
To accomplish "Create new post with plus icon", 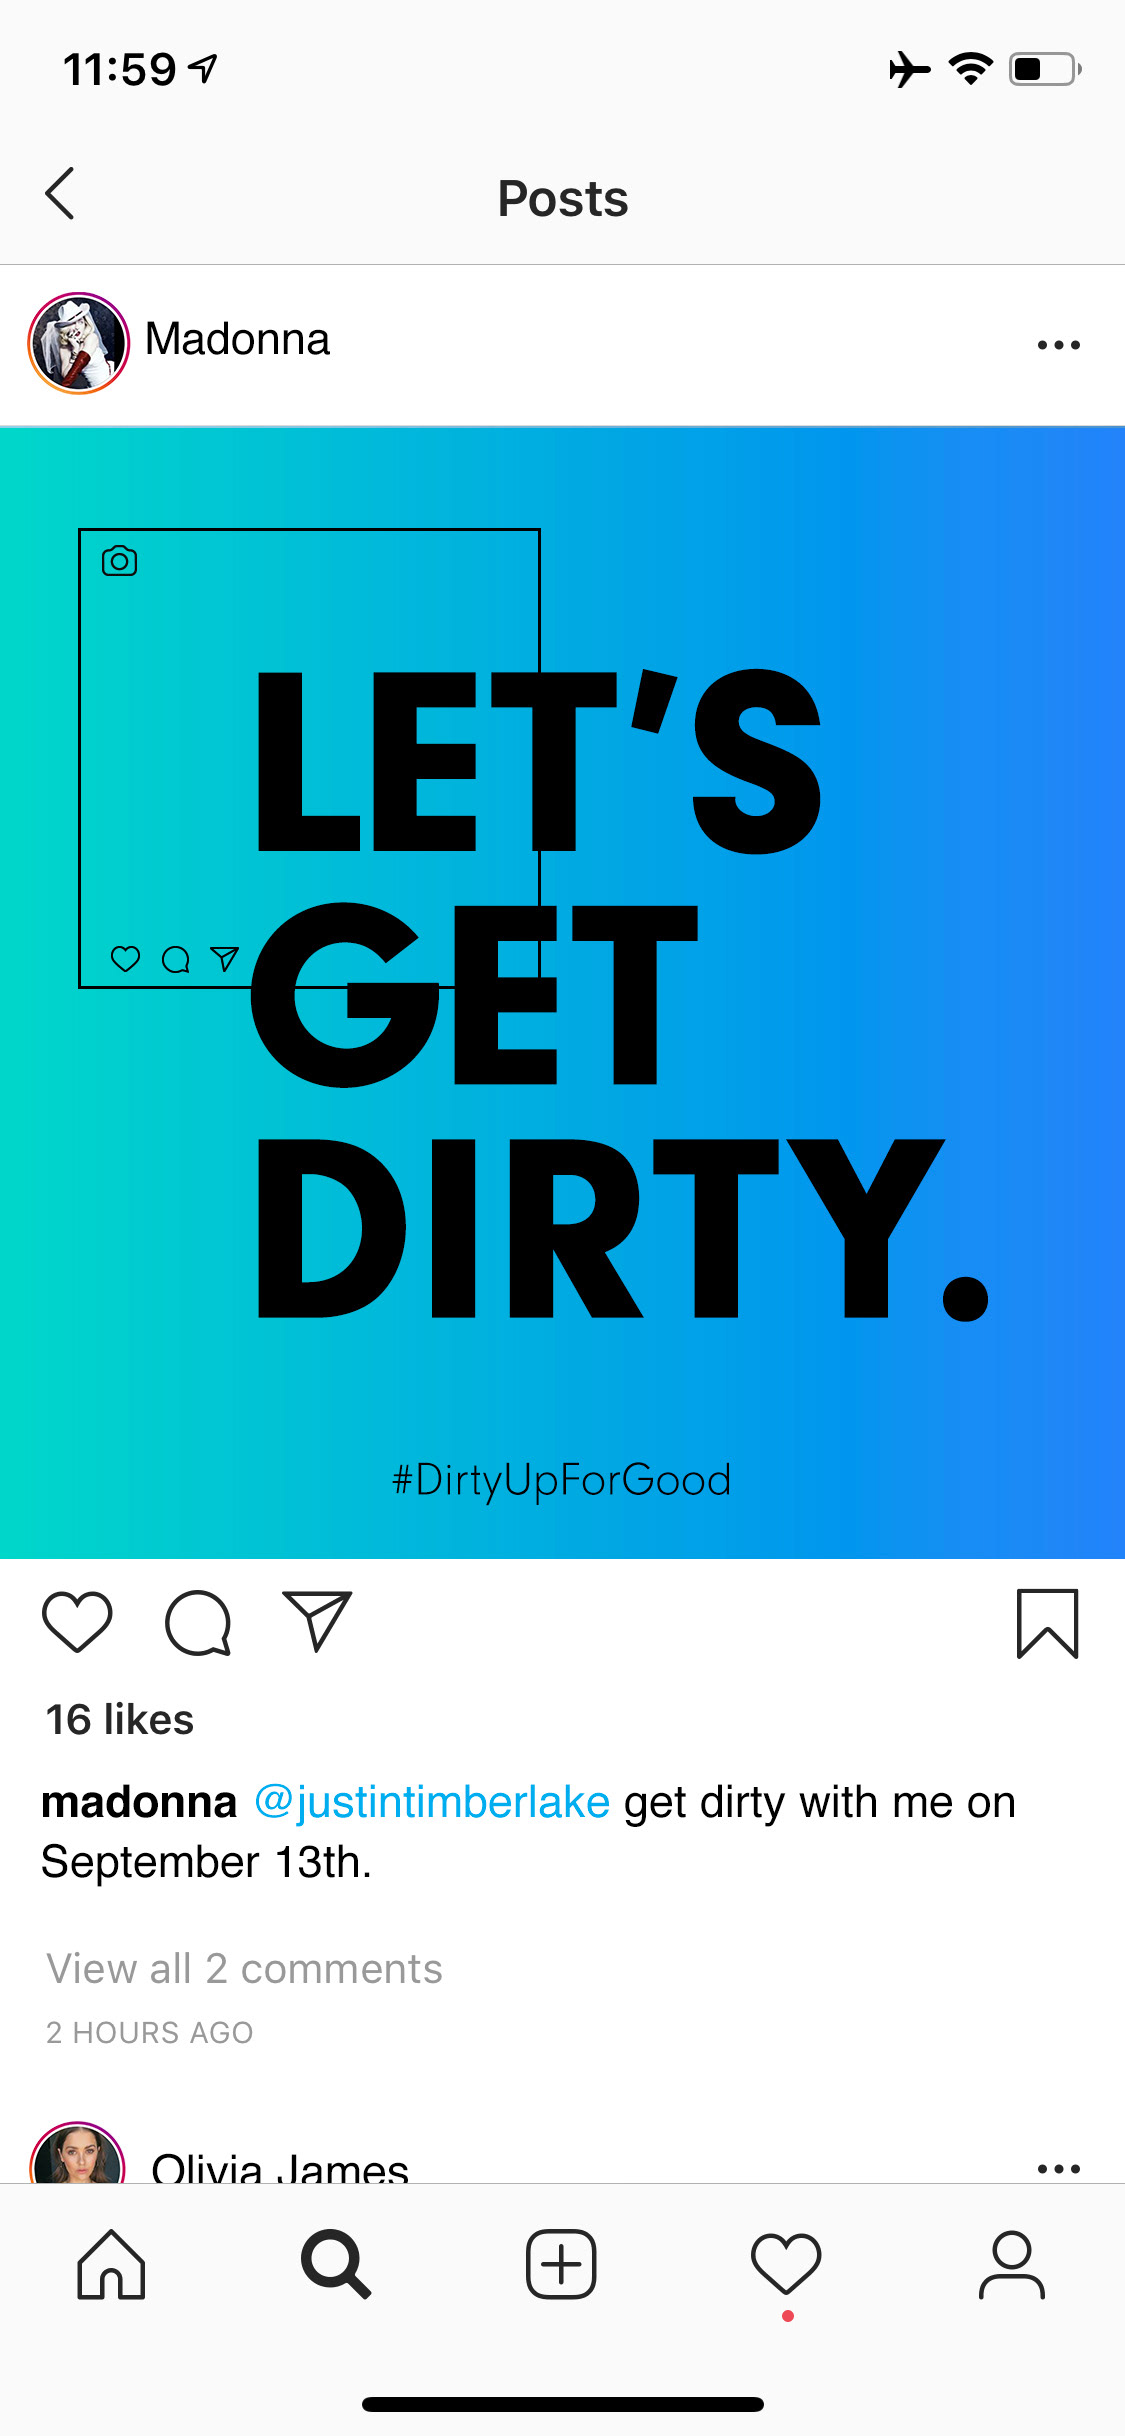I will [561, 2264].
